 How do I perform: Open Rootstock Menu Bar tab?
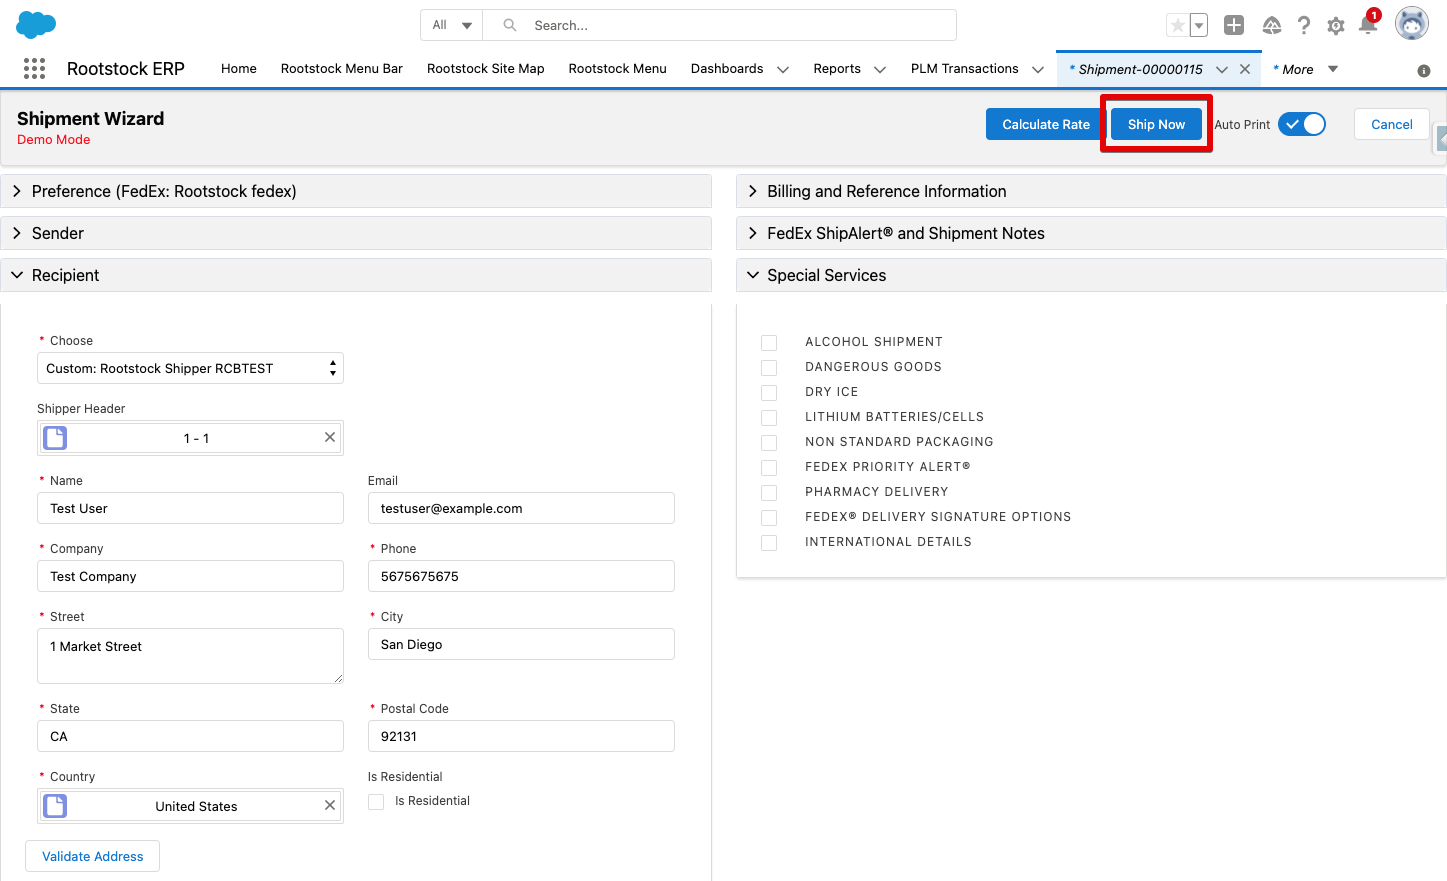point(342,68)
